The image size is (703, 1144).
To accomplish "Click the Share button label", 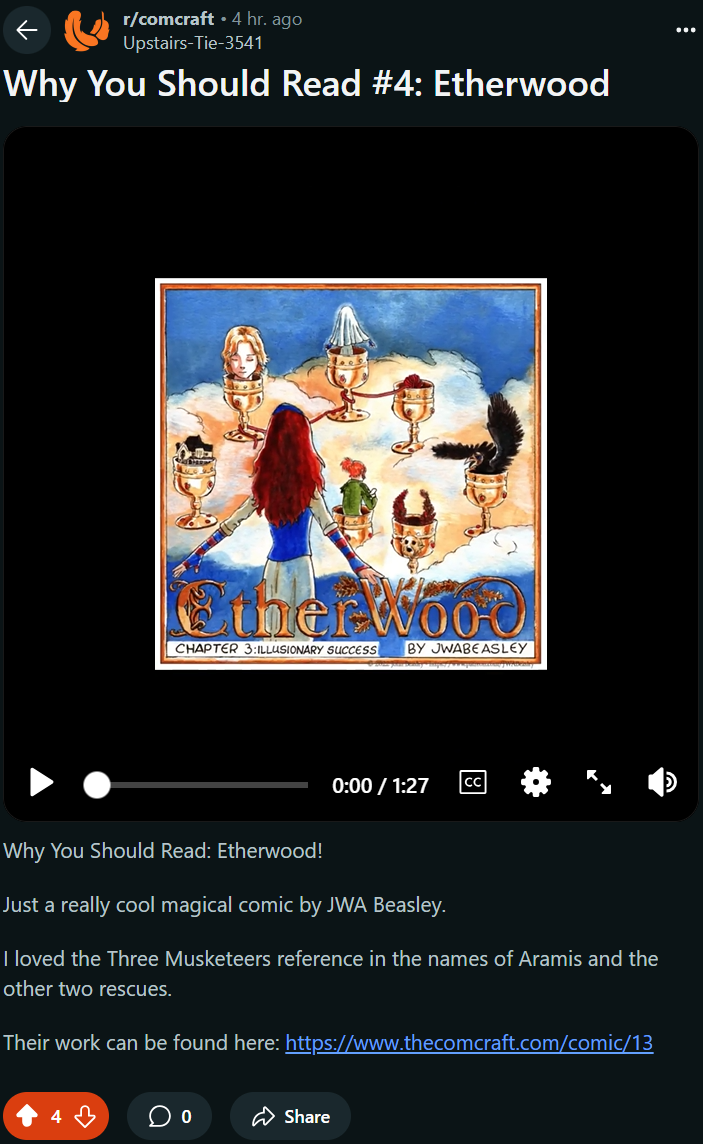I will 307,1116.
